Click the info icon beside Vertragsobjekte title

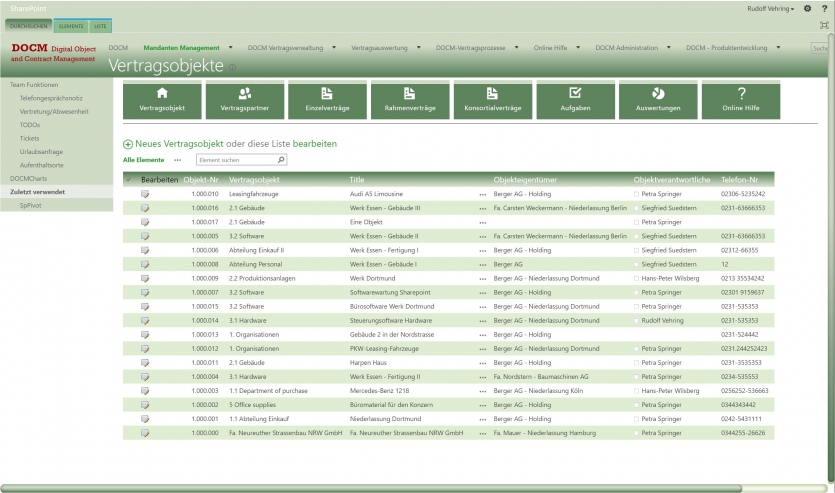[232, 68]
